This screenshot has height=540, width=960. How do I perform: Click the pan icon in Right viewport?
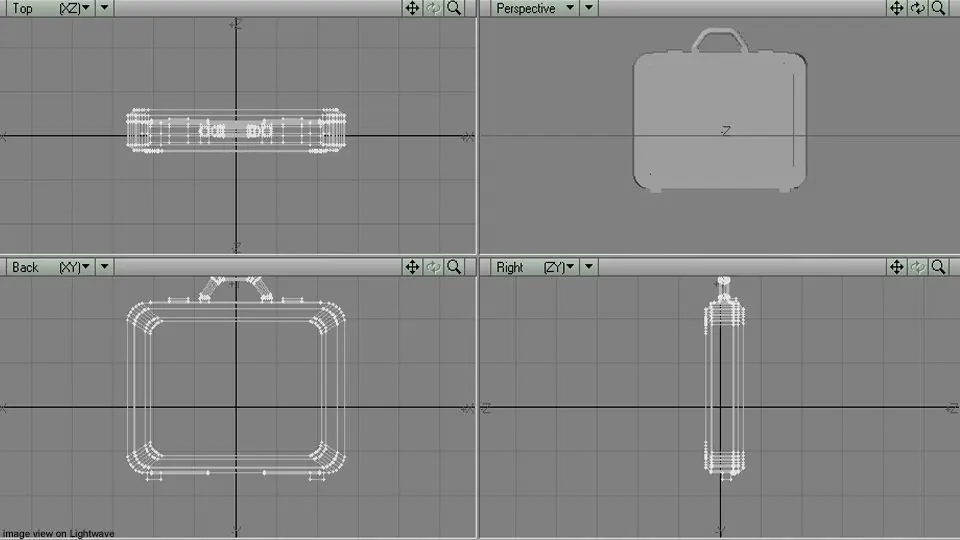coord(896,267)
